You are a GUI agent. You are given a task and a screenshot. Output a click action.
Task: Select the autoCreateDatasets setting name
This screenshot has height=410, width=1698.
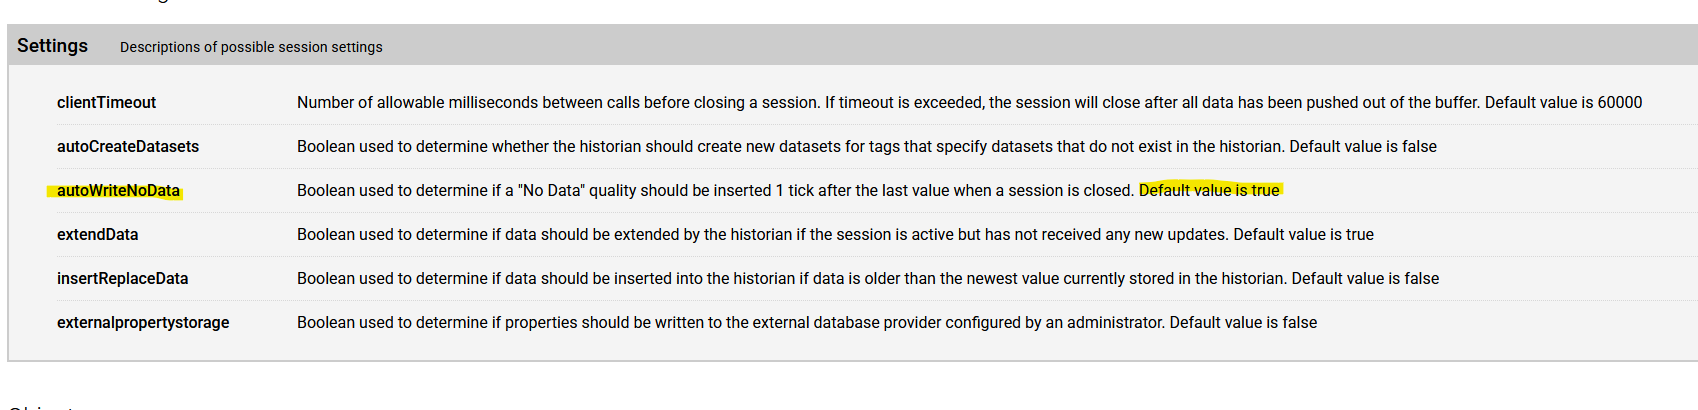pyautogui.click(x=128, y=147)
